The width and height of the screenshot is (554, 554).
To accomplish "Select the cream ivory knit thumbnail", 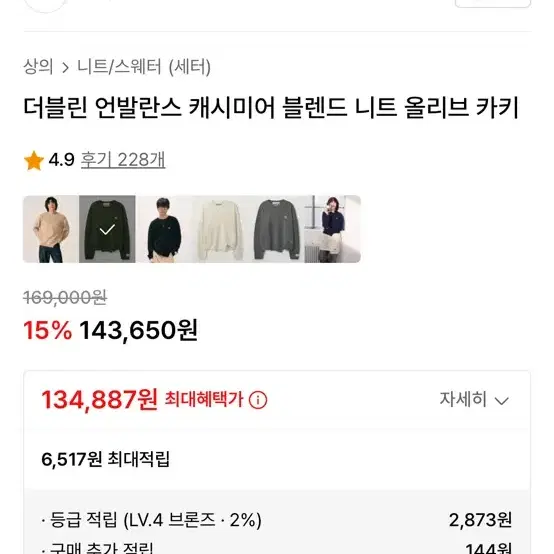I will [x=220, y=229].
